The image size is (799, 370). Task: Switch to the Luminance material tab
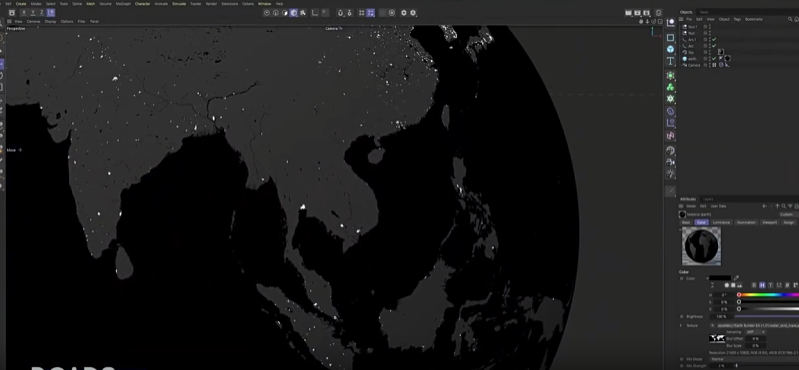point(721,222)
